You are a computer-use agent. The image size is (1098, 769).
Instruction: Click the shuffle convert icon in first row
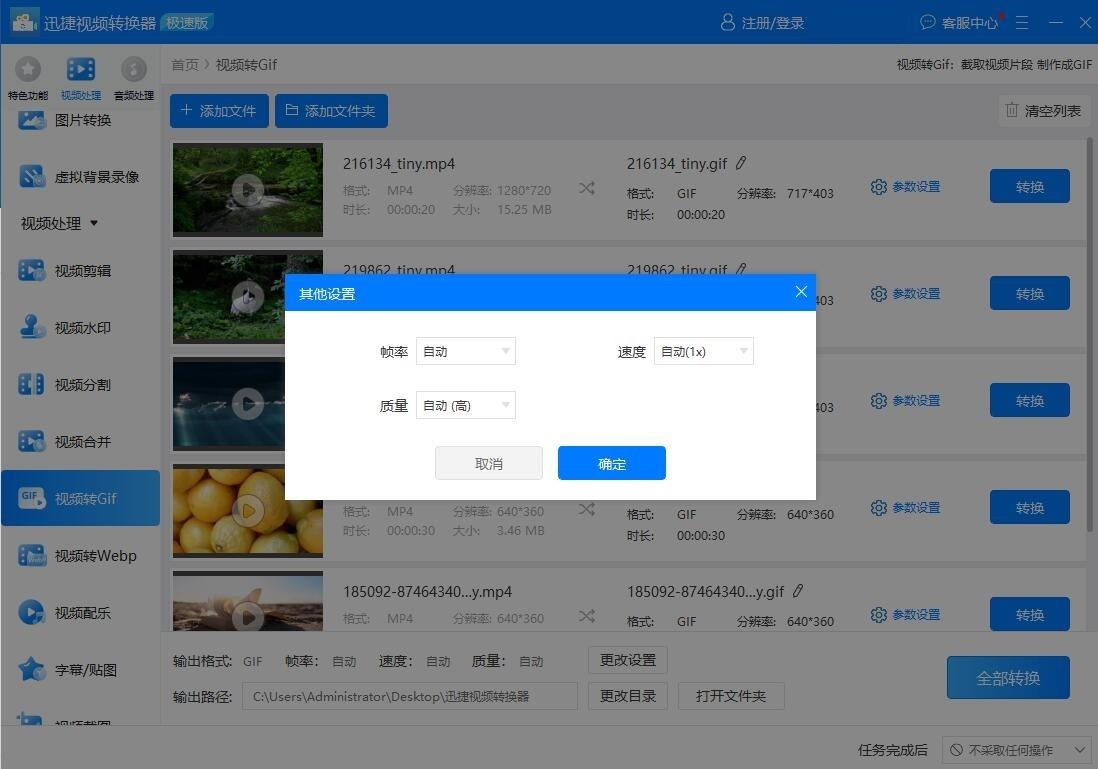coord(587,188)
